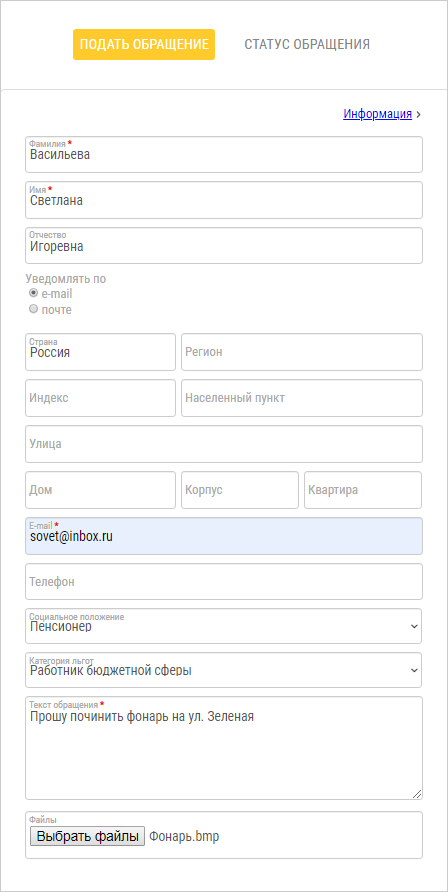
Task: Click the Фамилия input field
Action: coord(224,154)
